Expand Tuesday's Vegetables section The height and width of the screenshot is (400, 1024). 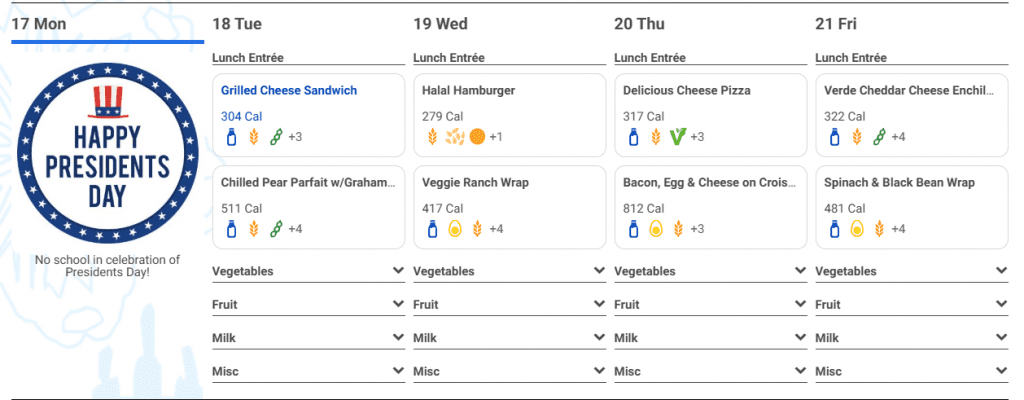(308, 271)
